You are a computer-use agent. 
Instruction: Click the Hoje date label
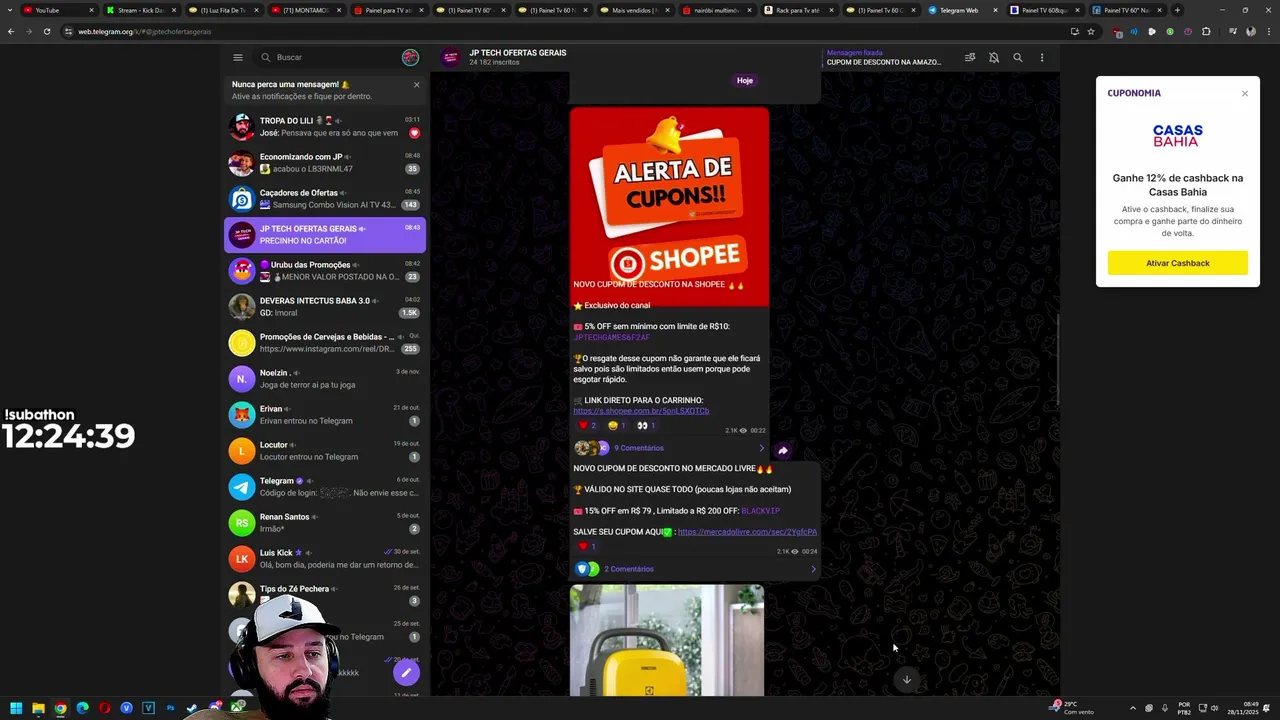click(745, 80)
